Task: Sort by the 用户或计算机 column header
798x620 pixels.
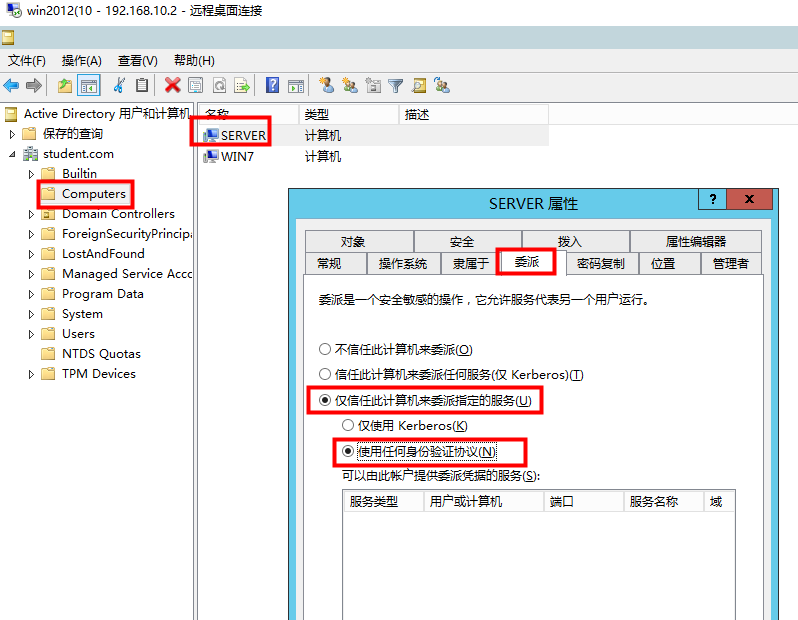Action: point(483,502)
